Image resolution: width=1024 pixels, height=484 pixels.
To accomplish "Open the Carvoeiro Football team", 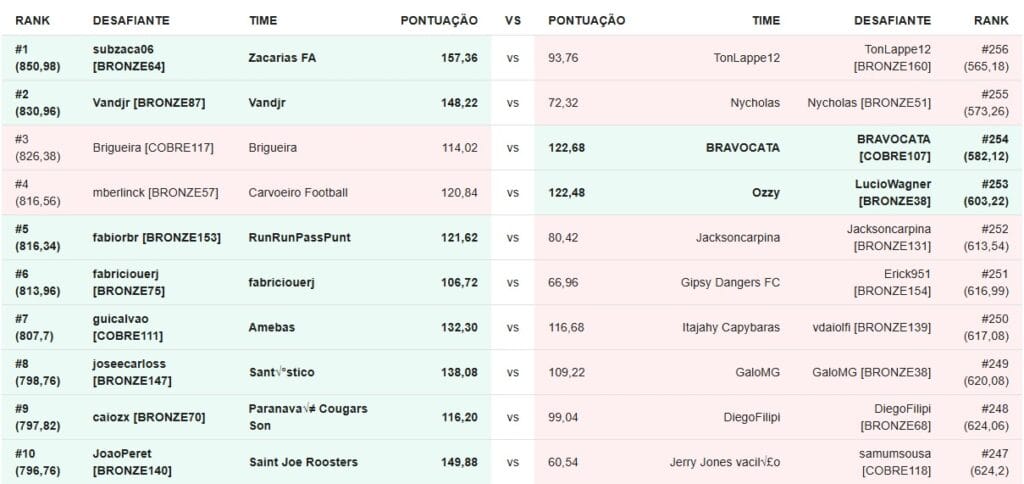I will point(298,193).
